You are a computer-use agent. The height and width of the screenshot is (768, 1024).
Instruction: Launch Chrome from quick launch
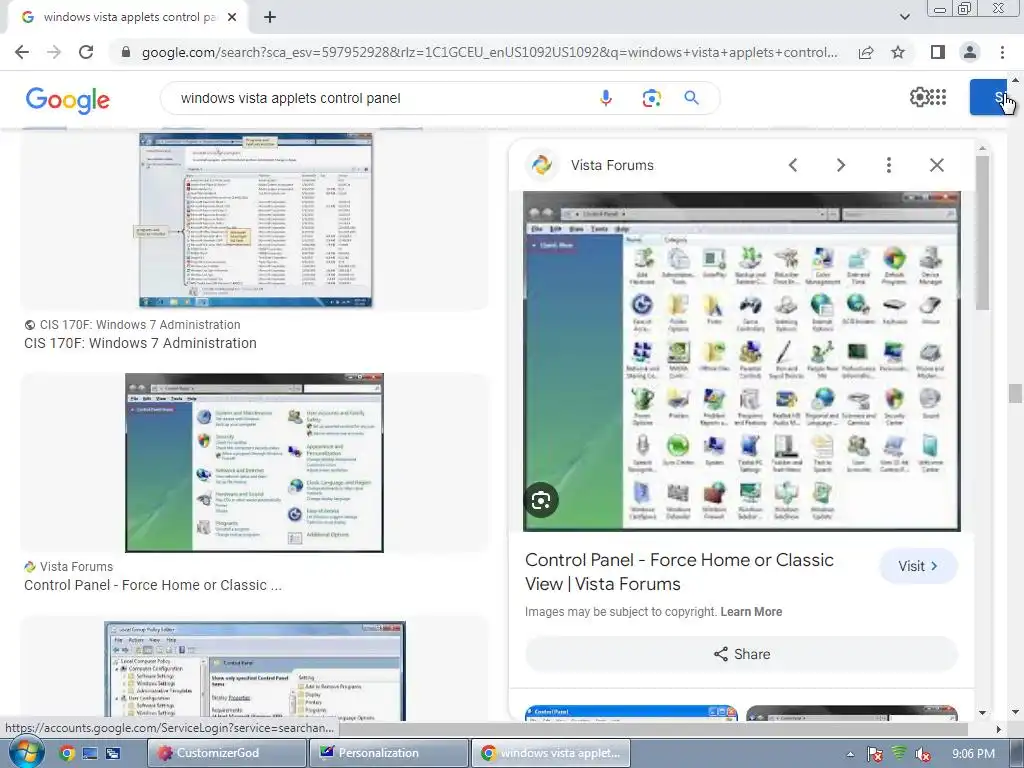click(x=67, y=753)
